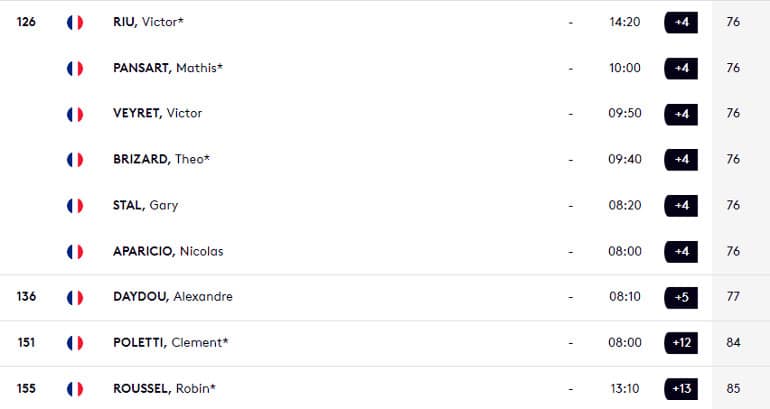The image size is (770, 409).
Task: Select the 14:20 tee time for Riu
Action: tap(625, 22)
